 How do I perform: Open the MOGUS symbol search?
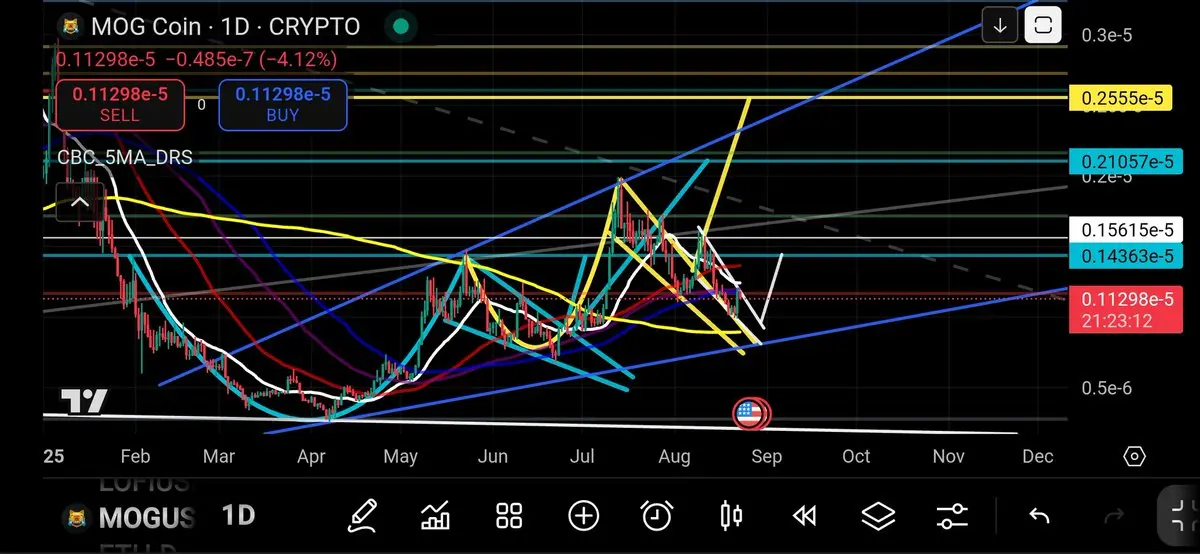point(146,518)
